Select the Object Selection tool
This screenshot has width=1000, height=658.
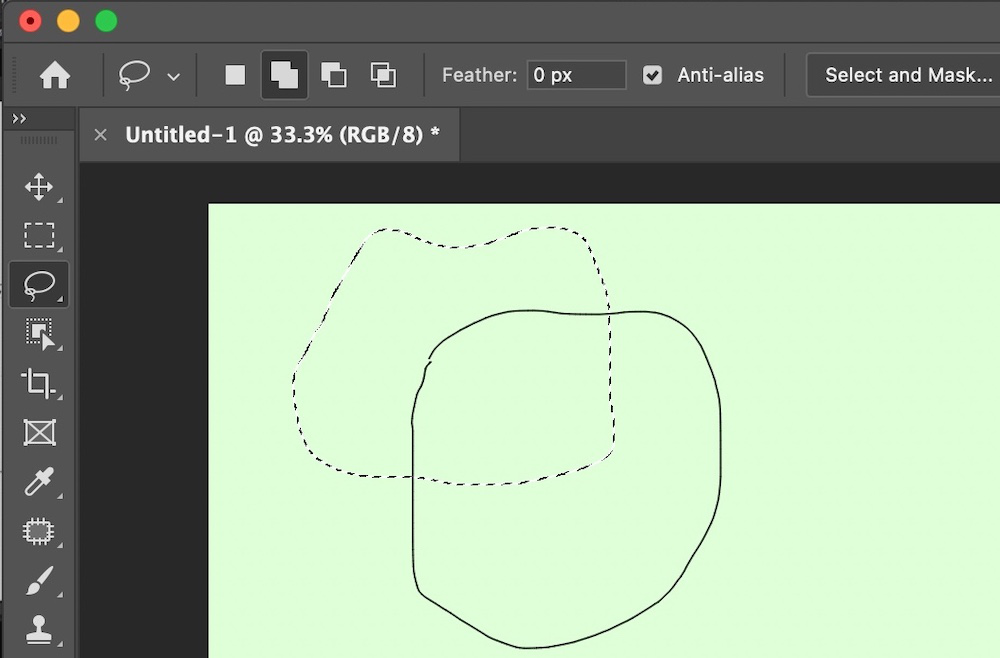[x=39, y=334]
